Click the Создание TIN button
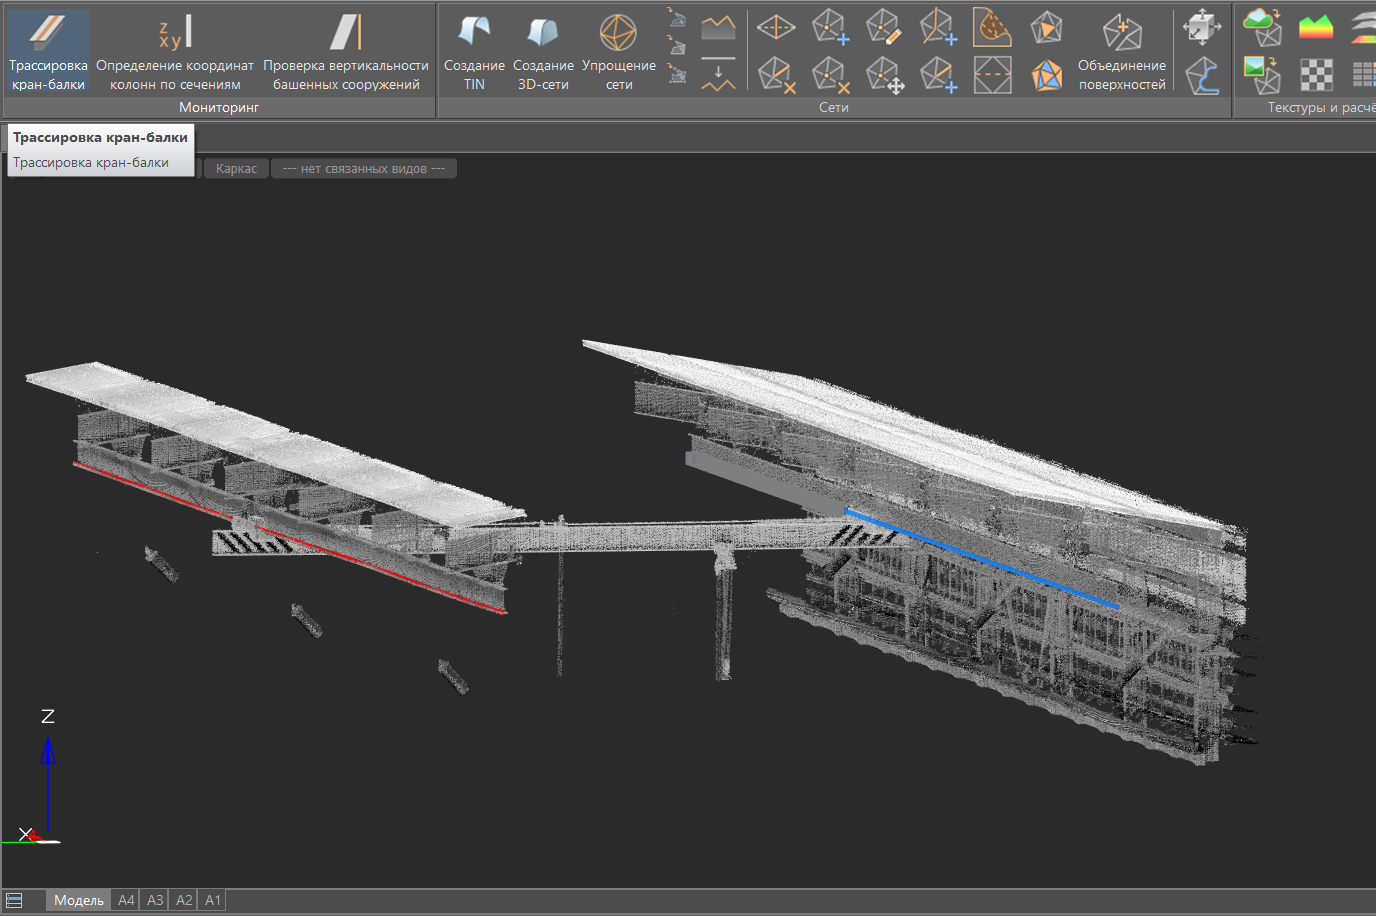The image size is (1376, 916). click(474, 52)
